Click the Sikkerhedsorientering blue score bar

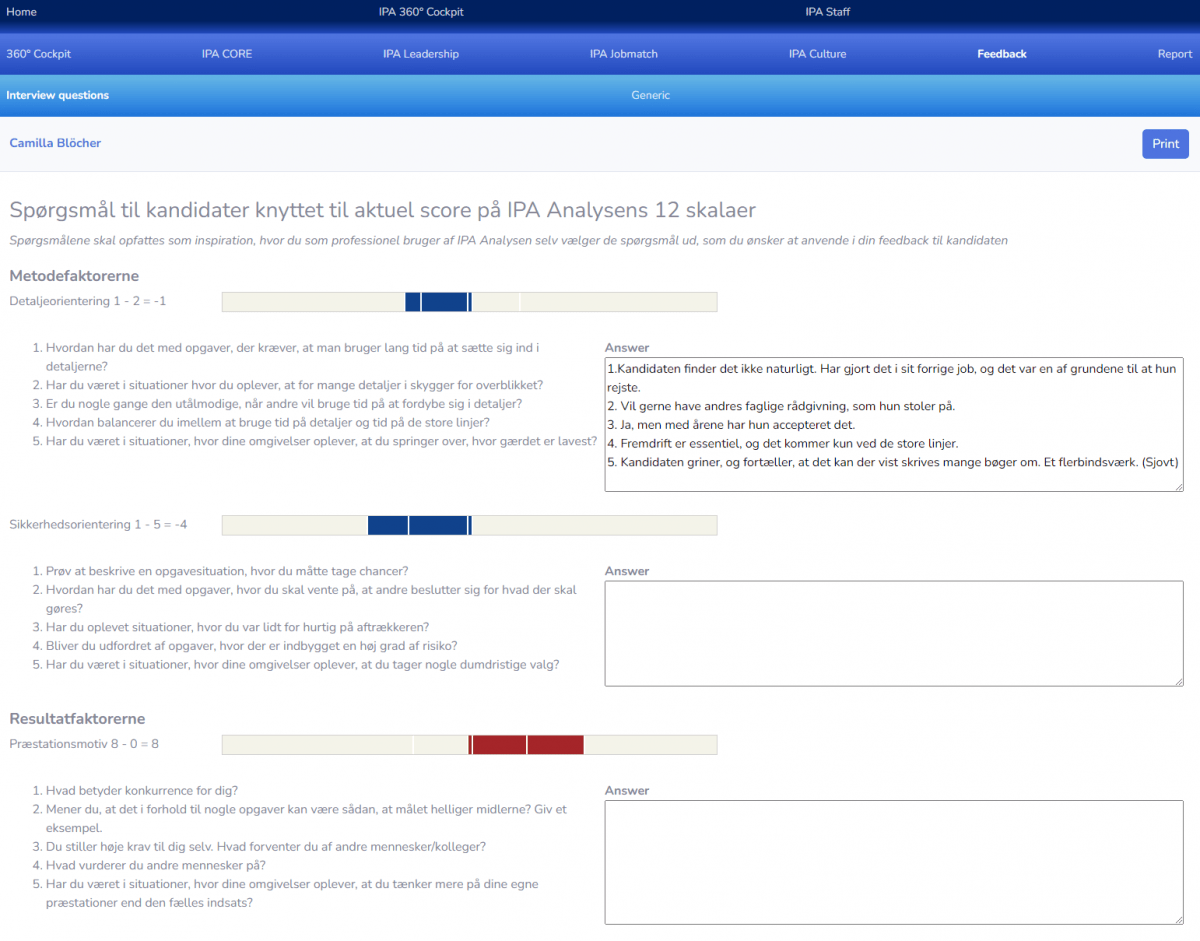click(419, 525)
